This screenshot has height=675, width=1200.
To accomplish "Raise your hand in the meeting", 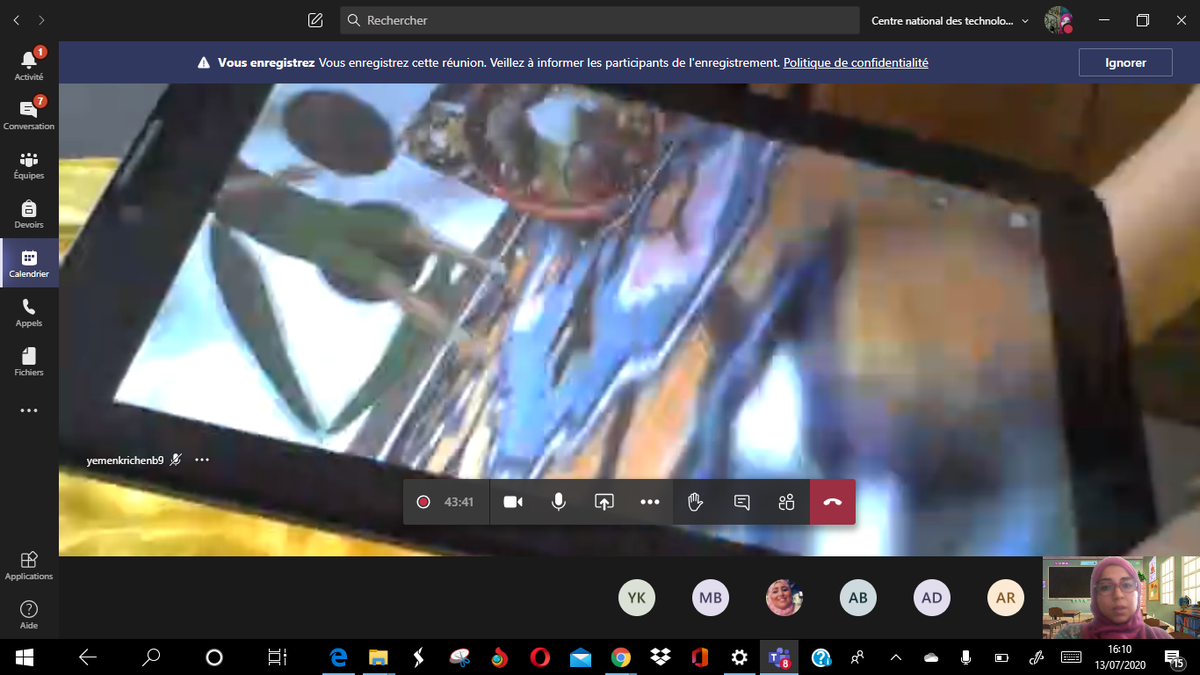I will coord(695,502).
